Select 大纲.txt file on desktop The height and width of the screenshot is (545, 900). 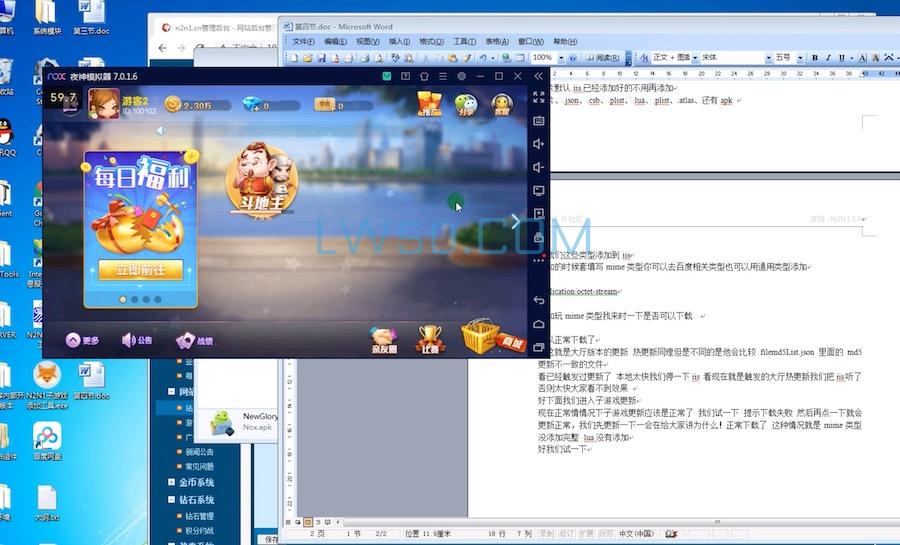tap(46, 503)
